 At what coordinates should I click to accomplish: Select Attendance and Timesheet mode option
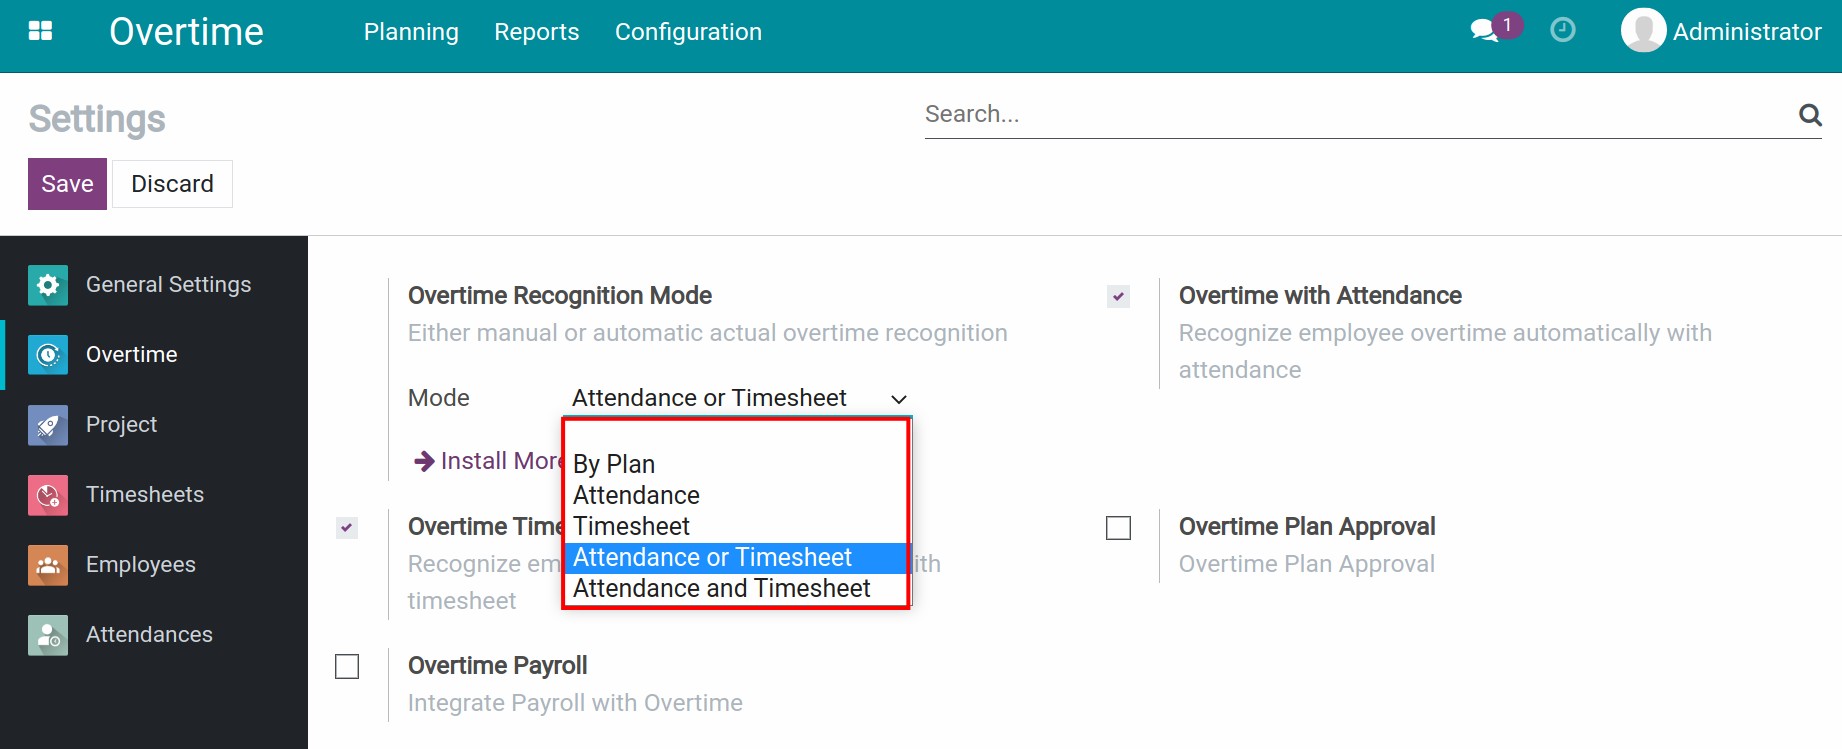click(721, 588)
